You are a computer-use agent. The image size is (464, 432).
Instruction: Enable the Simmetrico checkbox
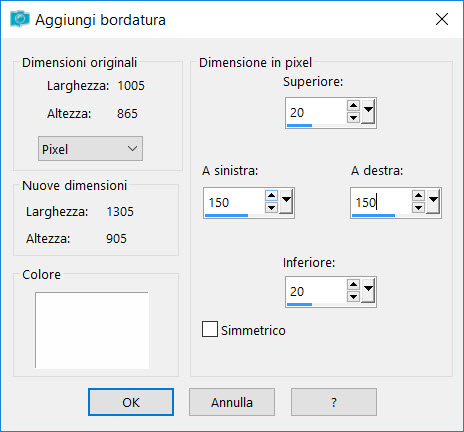(210, 329)
